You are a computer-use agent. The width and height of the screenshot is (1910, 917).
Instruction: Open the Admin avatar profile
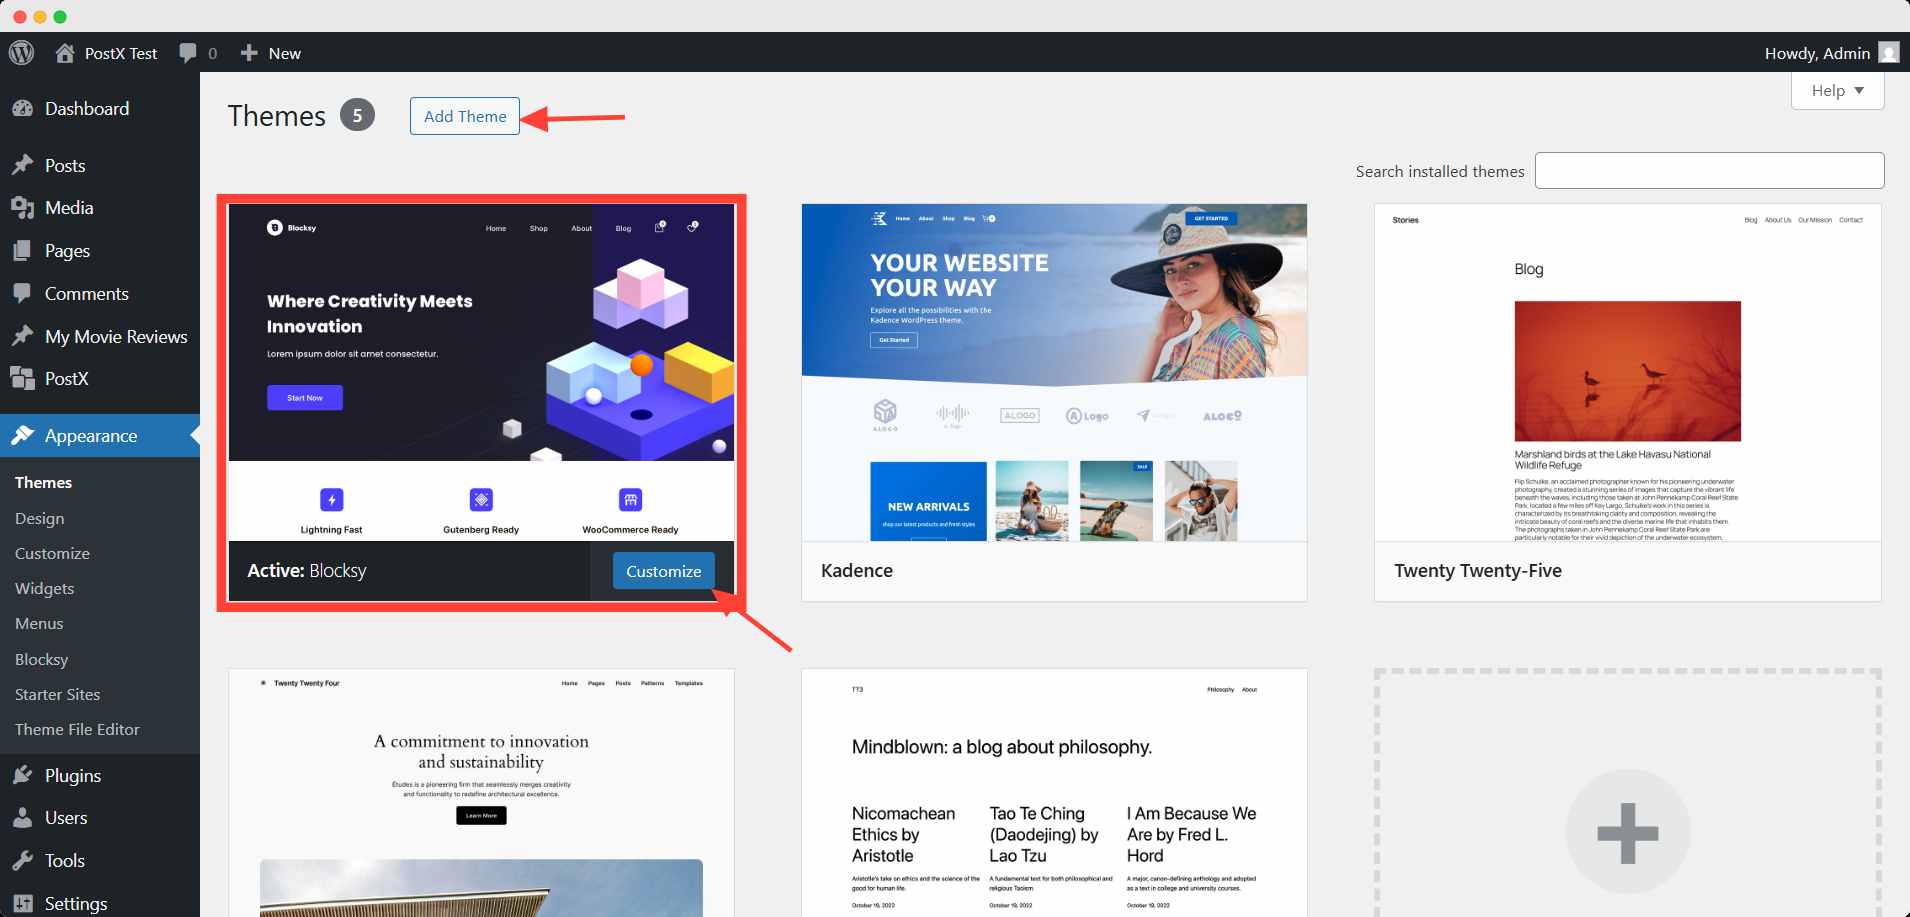1889,53
